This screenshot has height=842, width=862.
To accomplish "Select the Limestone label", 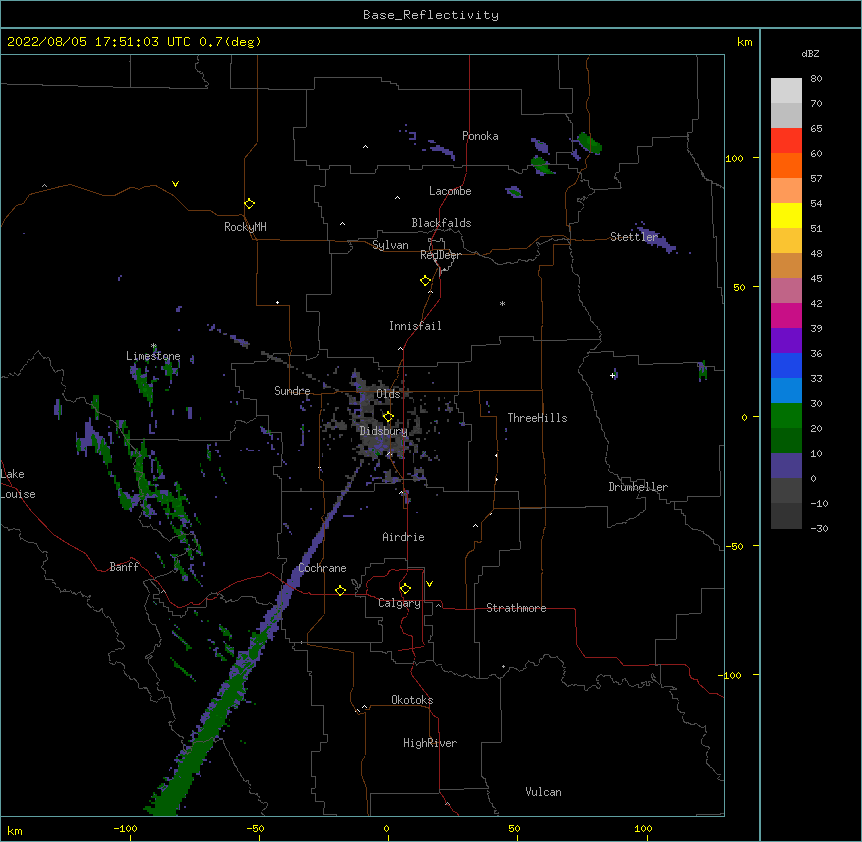I will tap(153, 356).
